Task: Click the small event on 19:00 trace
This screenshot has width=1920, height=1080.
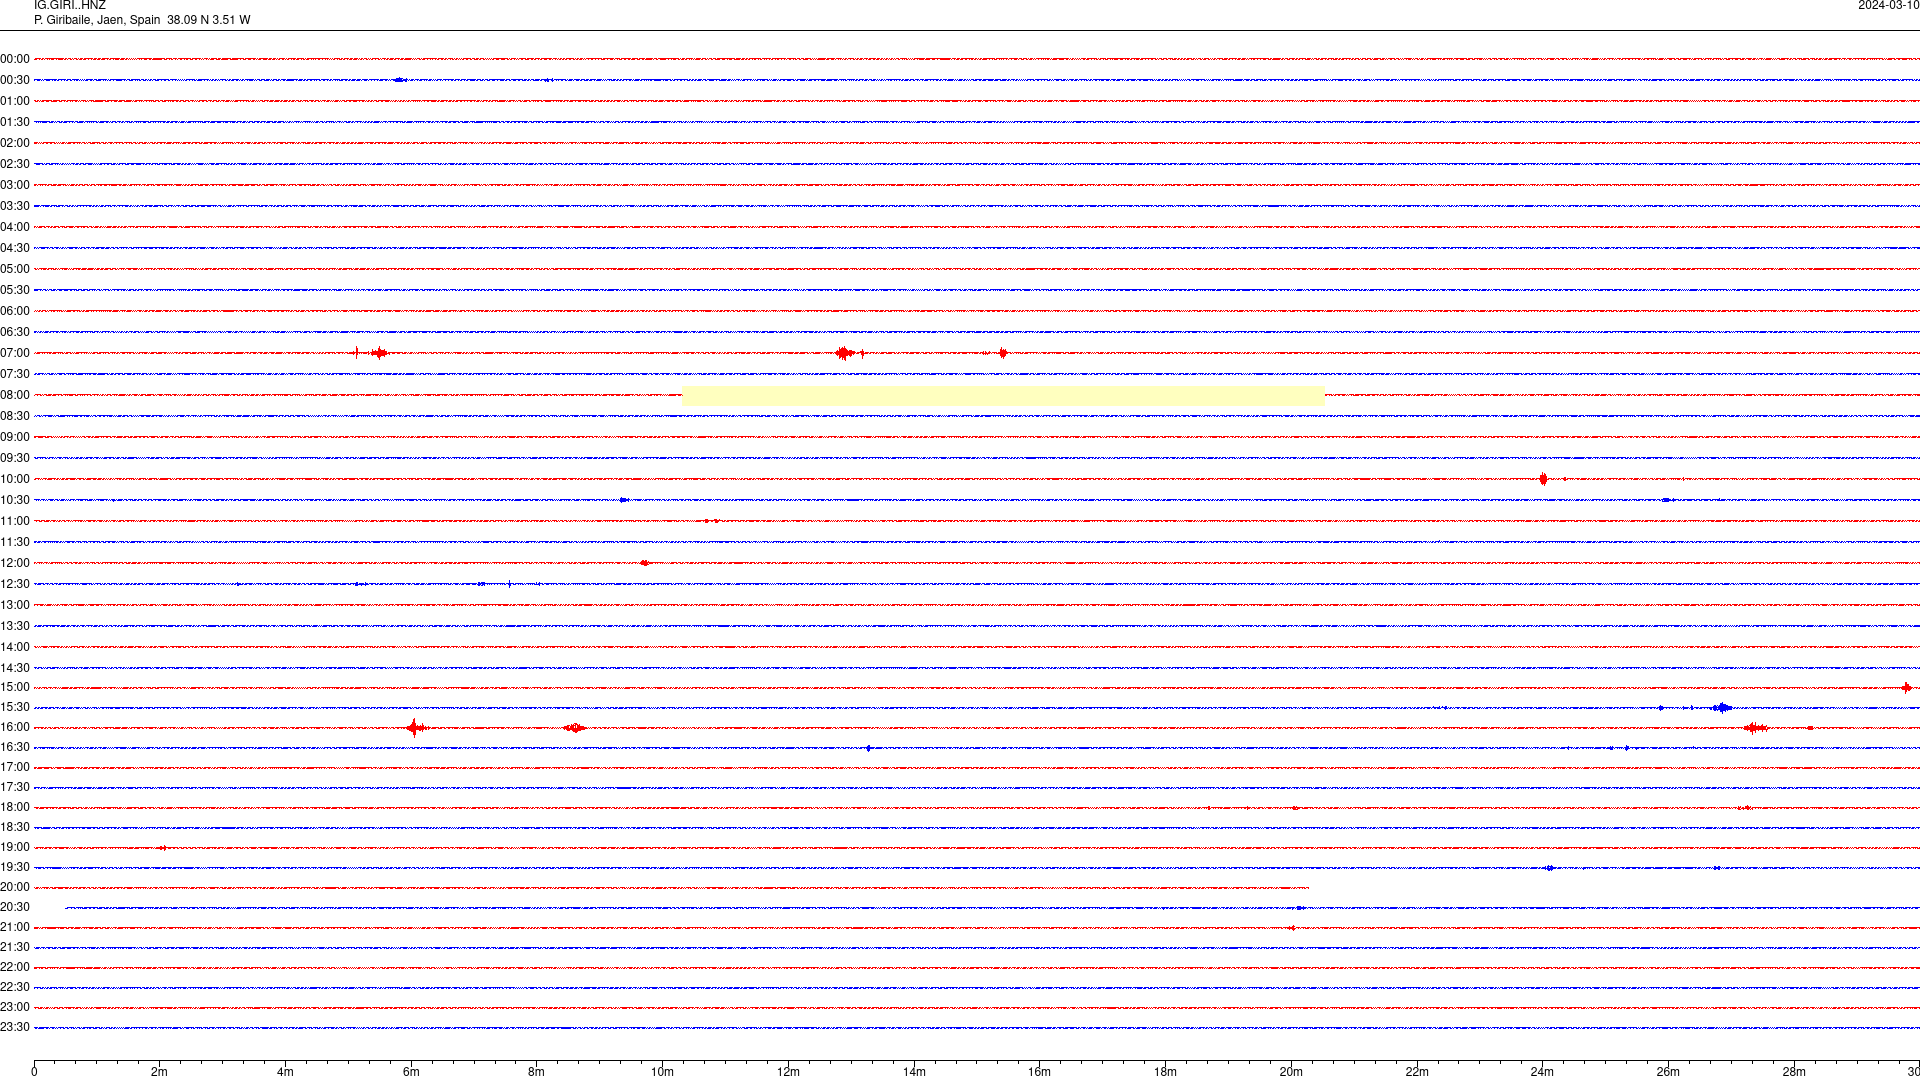Action: tap(162, 848)
